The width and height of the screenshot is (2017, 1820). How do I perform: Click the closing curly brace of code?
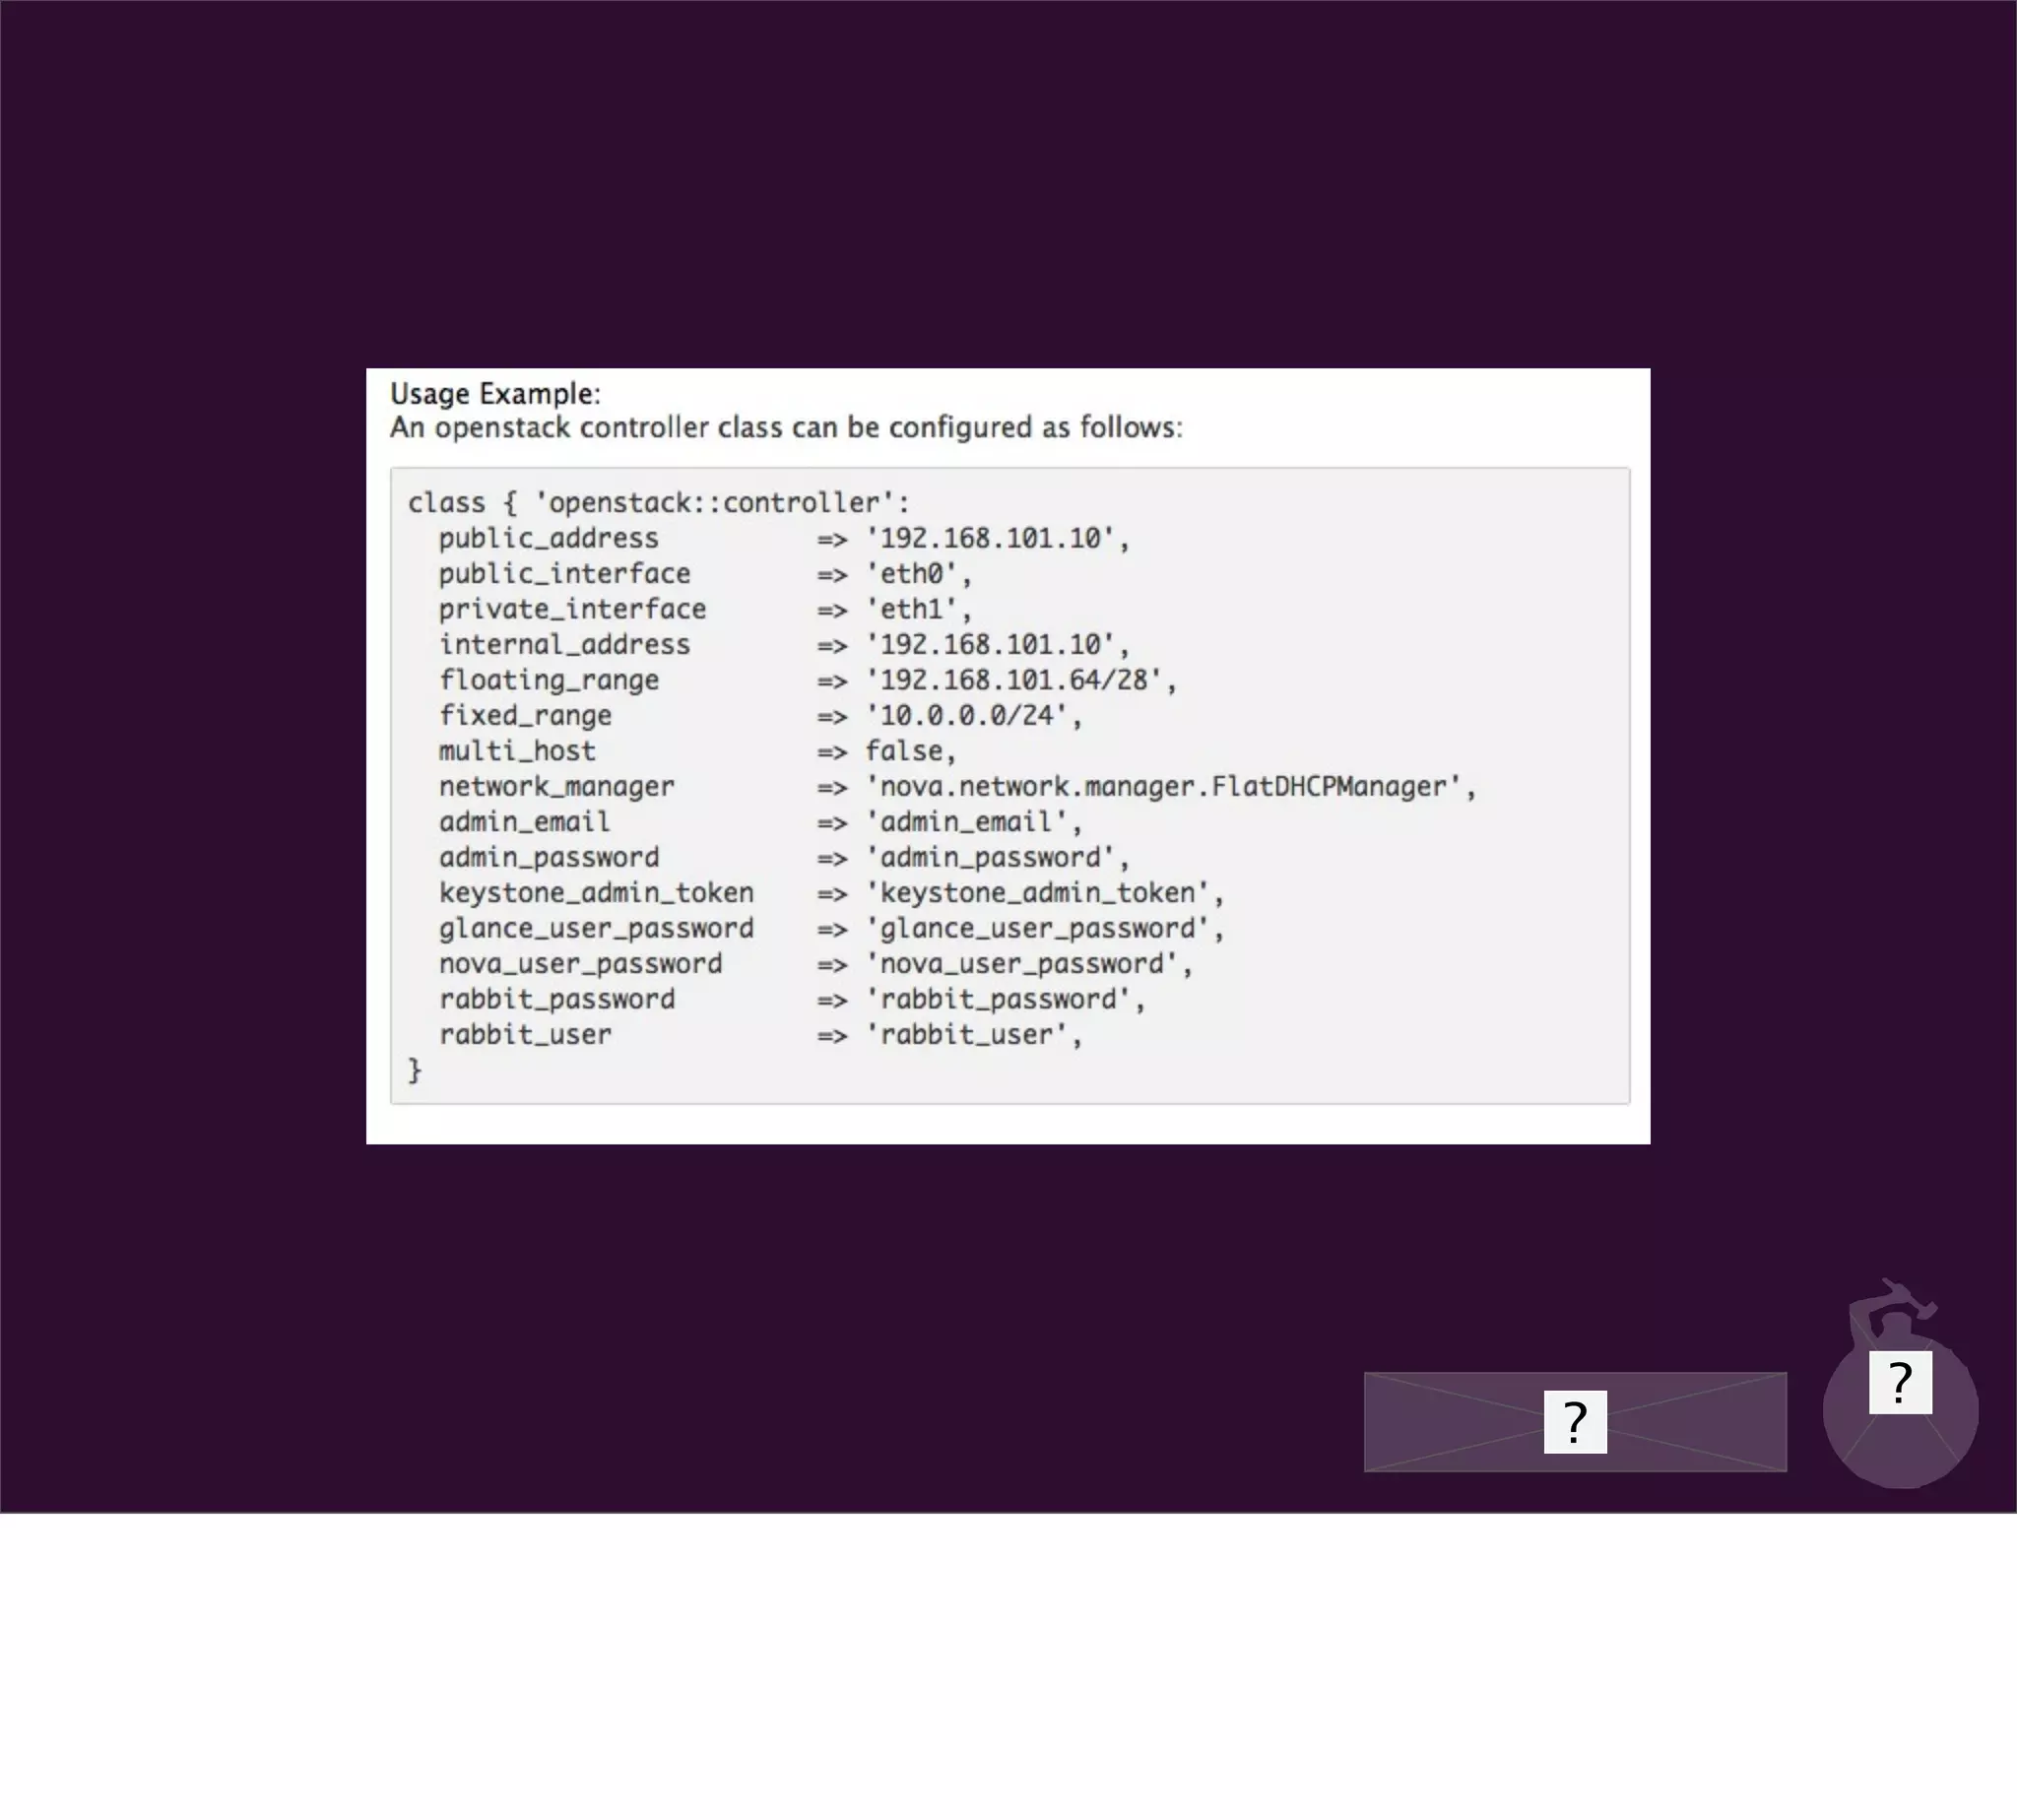pos(415,1070)
